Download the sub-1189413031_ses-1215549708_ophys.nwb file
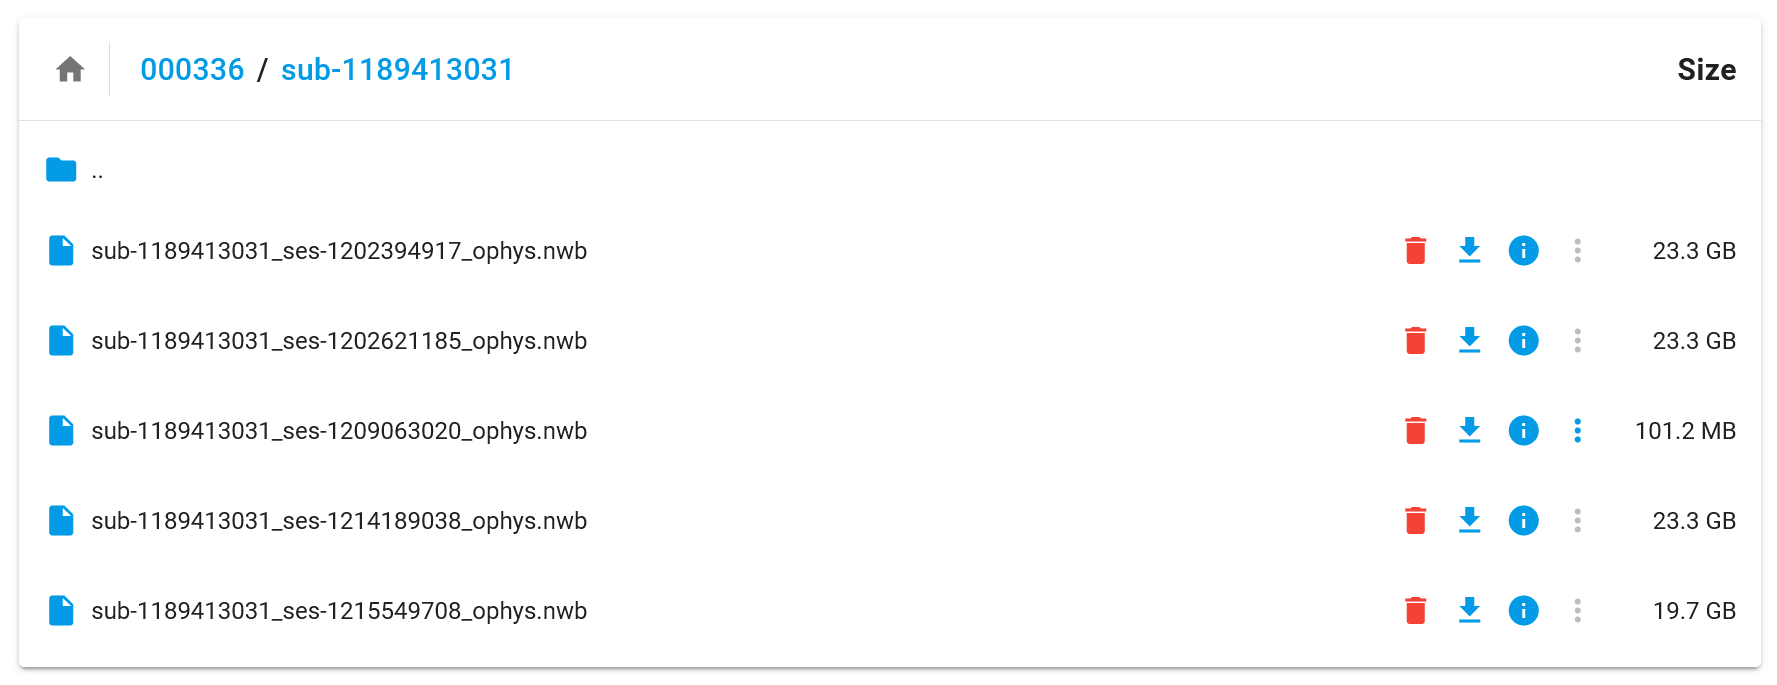Viewport: 1777px width, 685px height. (1469, 610)
